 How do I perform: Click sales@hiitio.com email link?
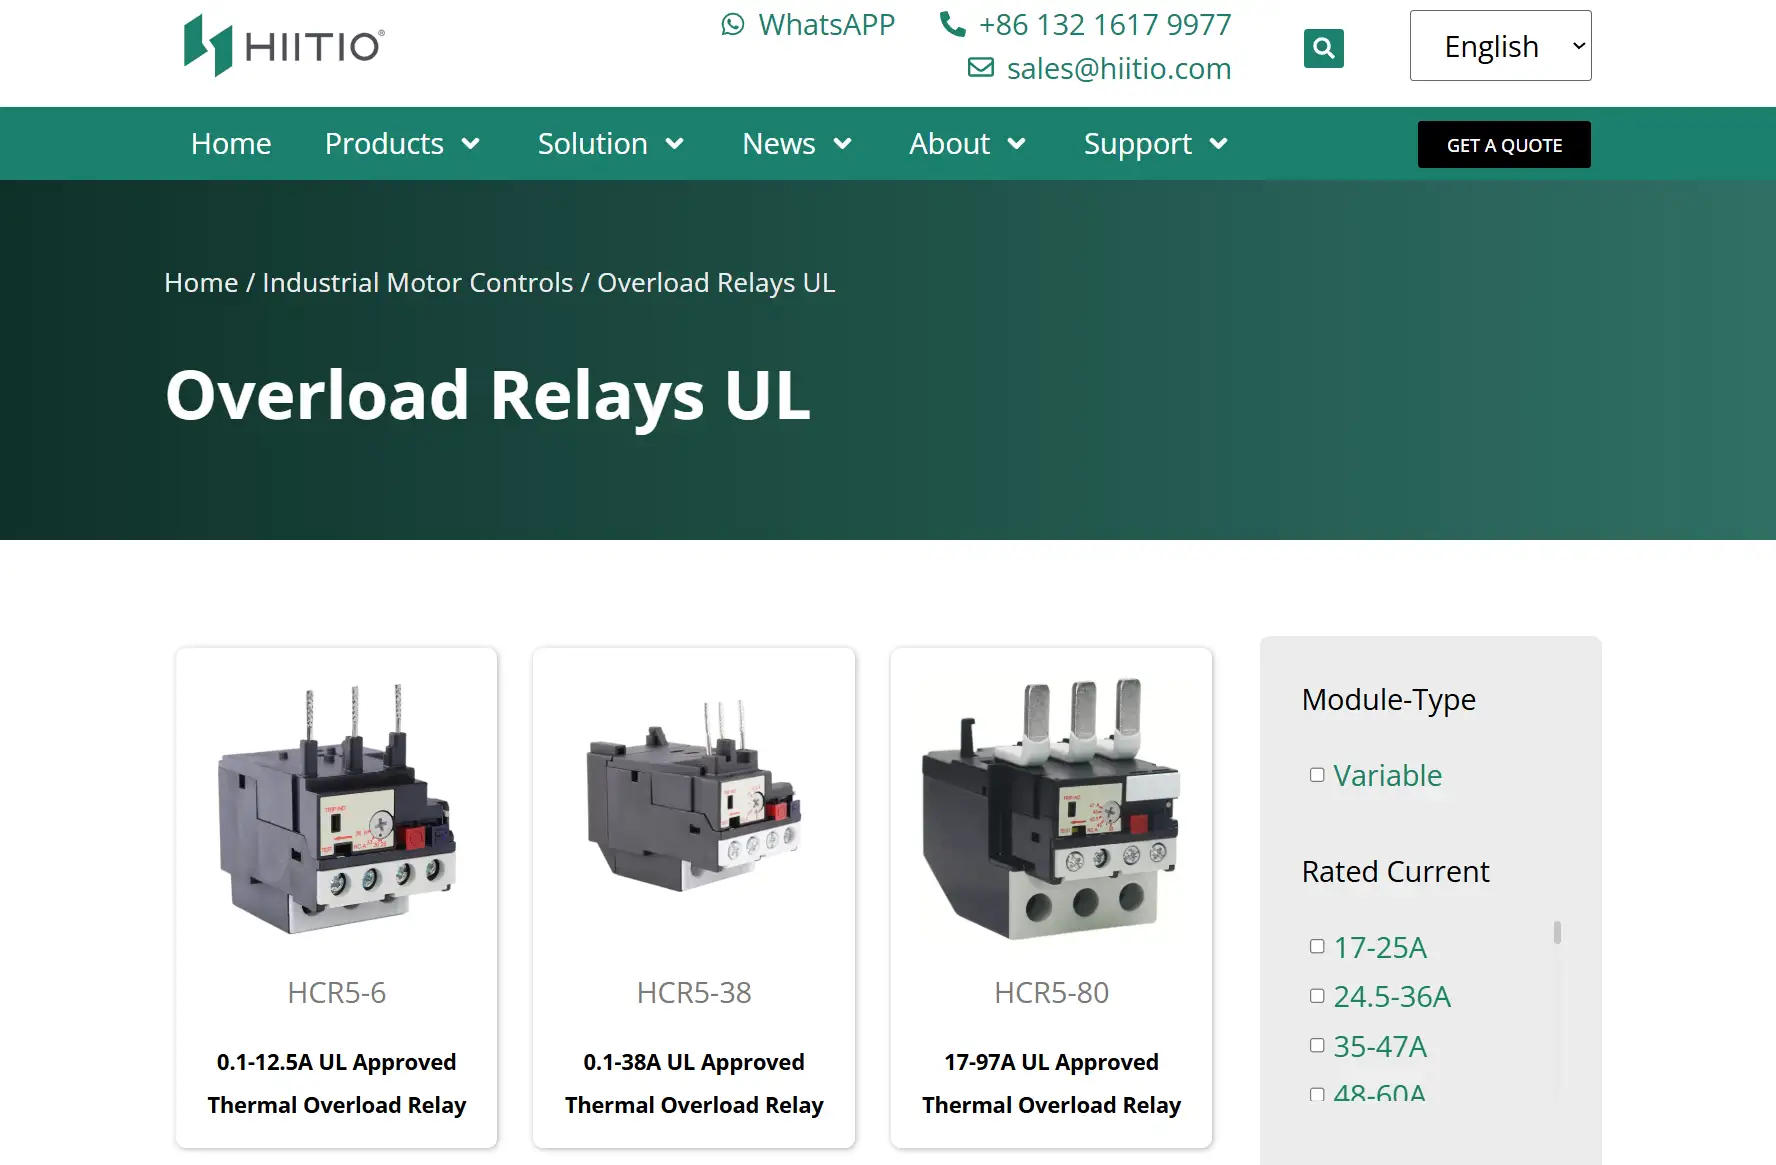(x=1119, y=68)
